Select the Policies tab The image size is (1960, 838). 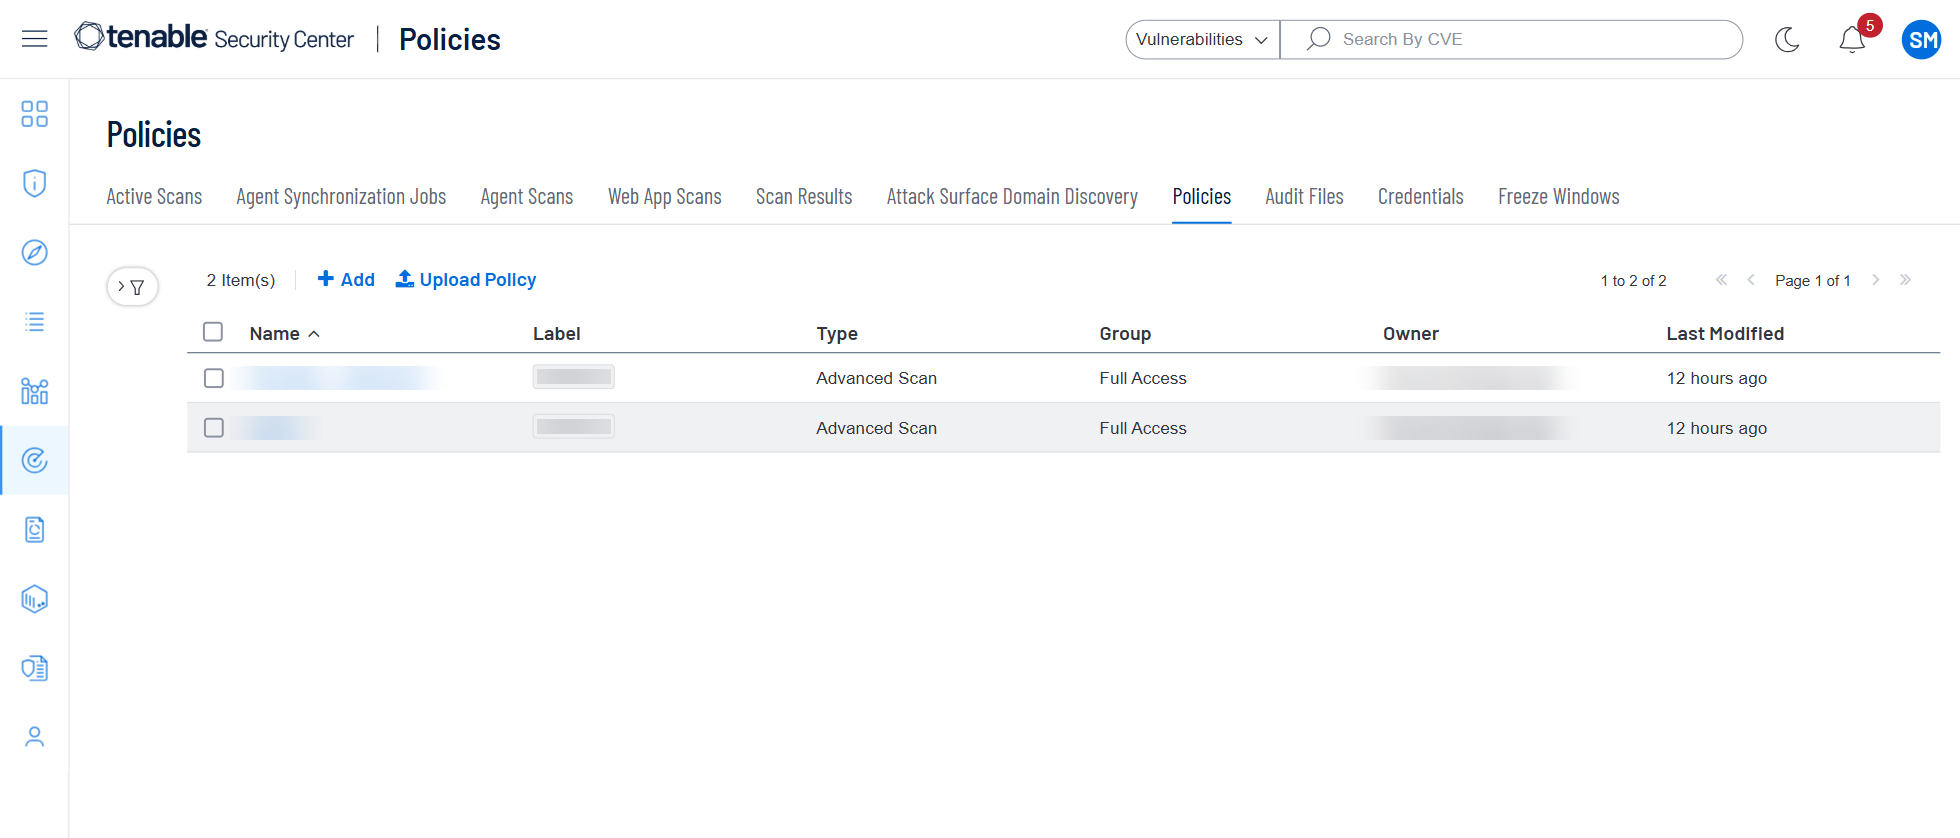tap(1202, 197)
